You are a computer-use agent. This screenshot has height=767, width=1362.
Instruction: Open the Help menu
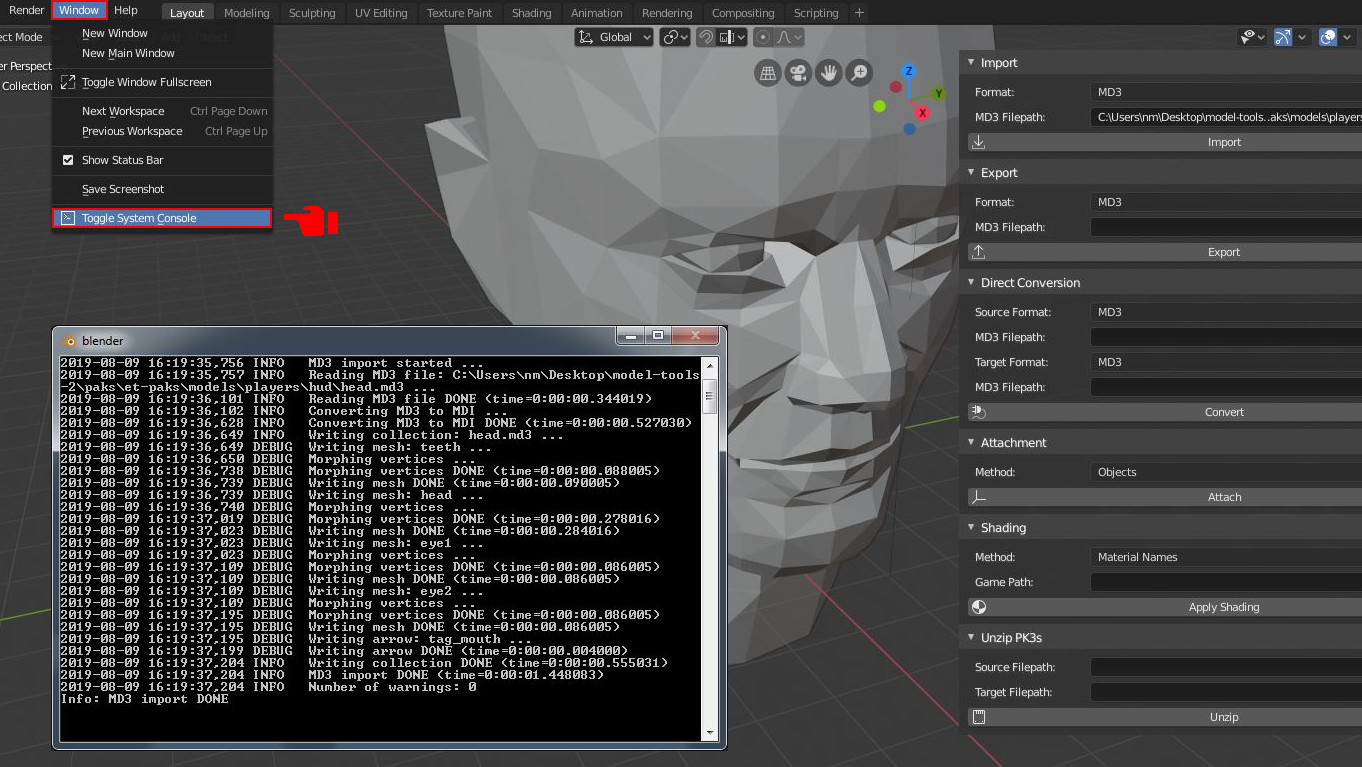125,10
